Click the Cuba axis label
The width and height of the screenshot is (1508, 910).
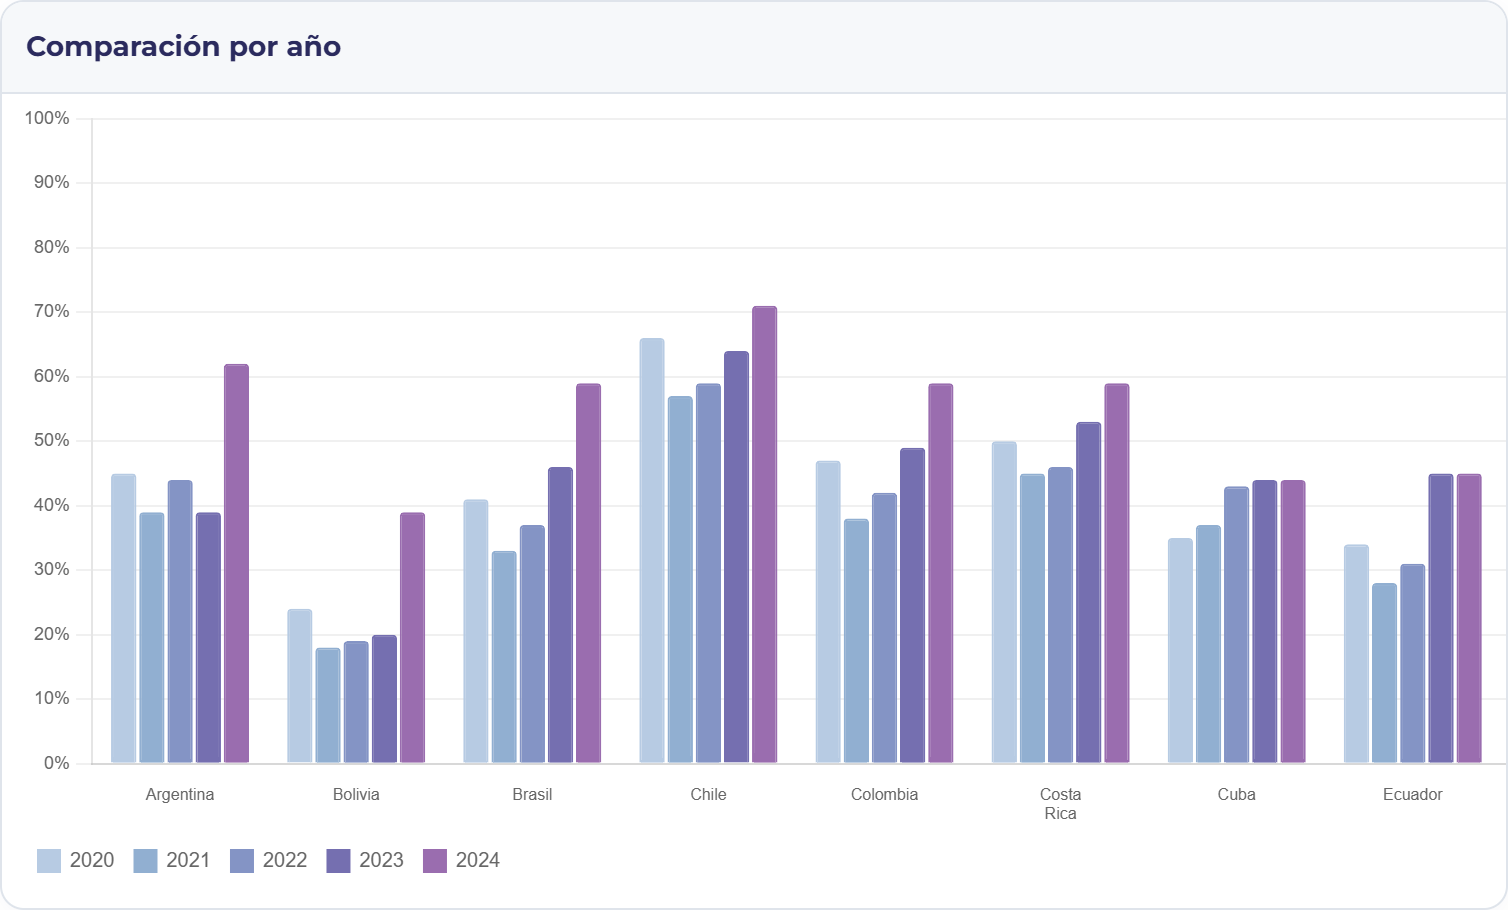tap(1236, 795)
